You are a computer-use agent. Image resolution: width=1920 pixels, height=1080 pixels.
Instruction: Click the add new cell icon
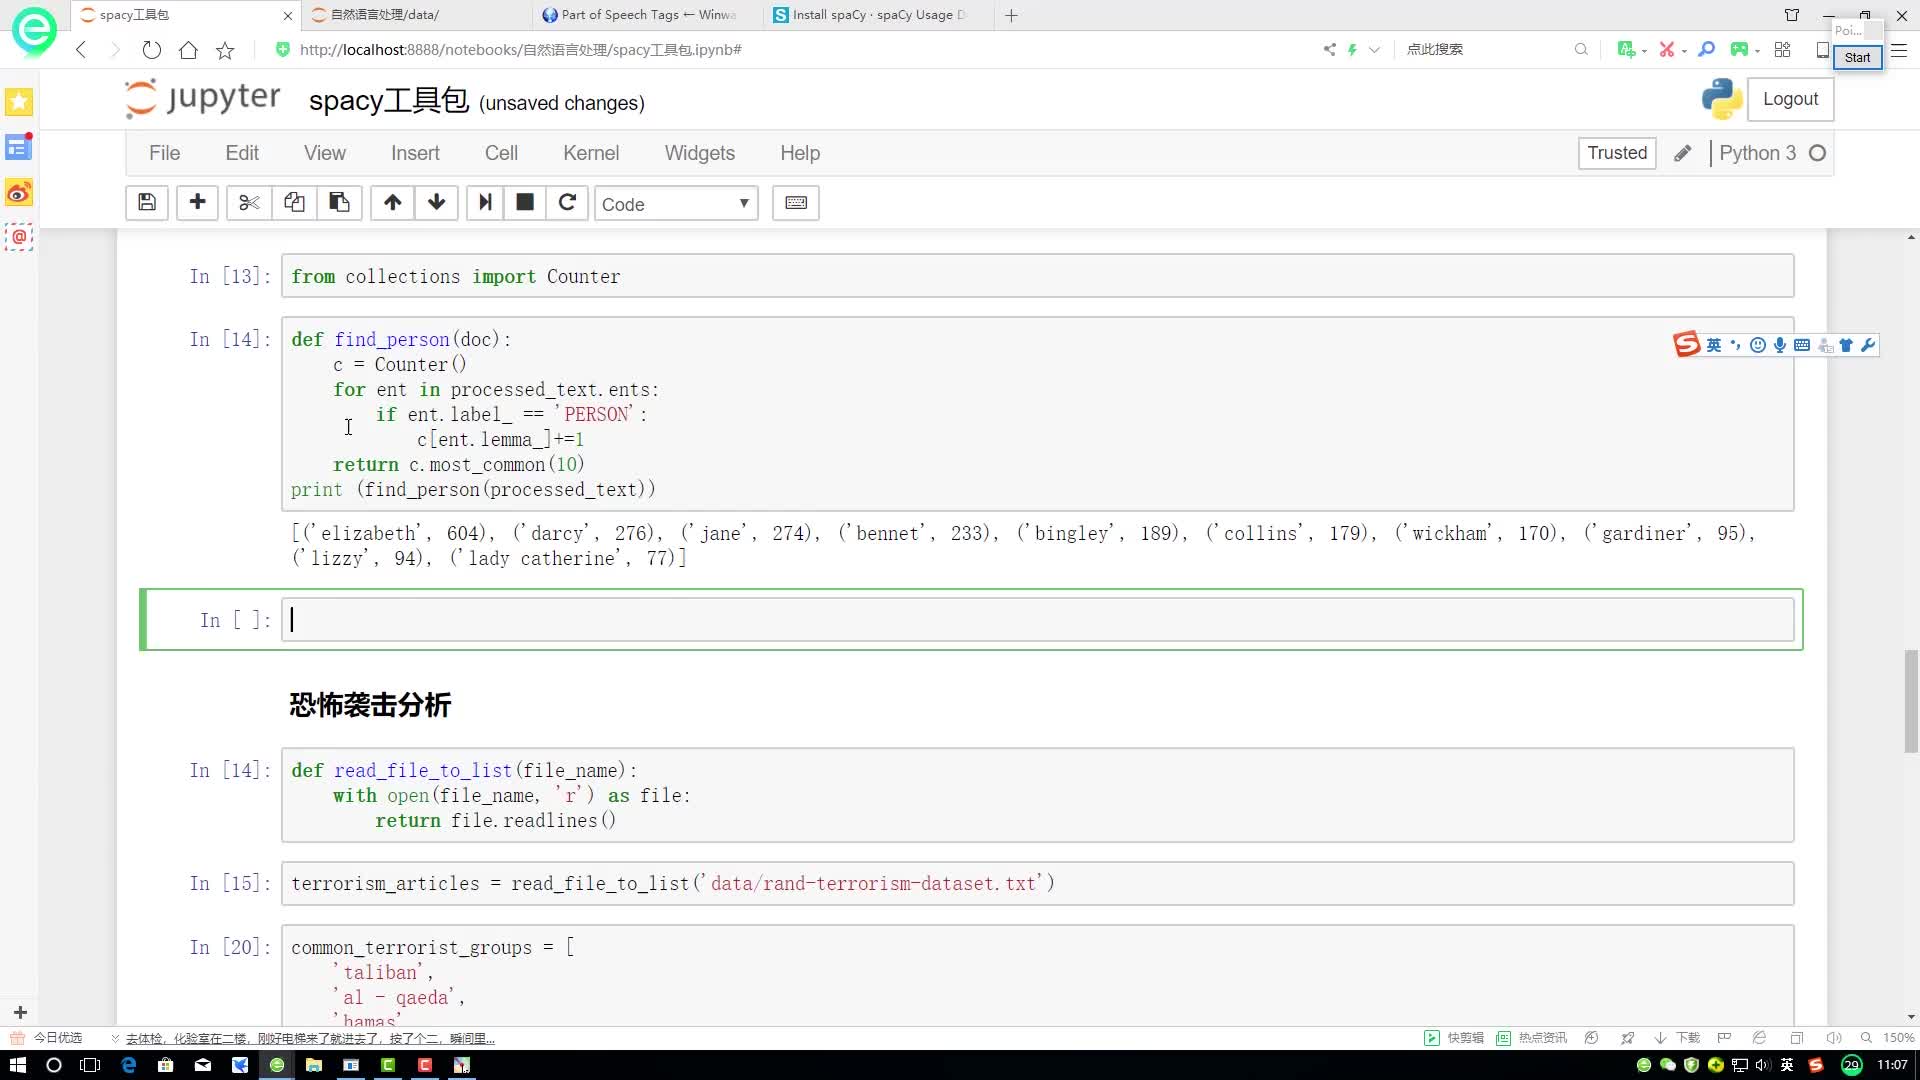[x=196, y=203]
